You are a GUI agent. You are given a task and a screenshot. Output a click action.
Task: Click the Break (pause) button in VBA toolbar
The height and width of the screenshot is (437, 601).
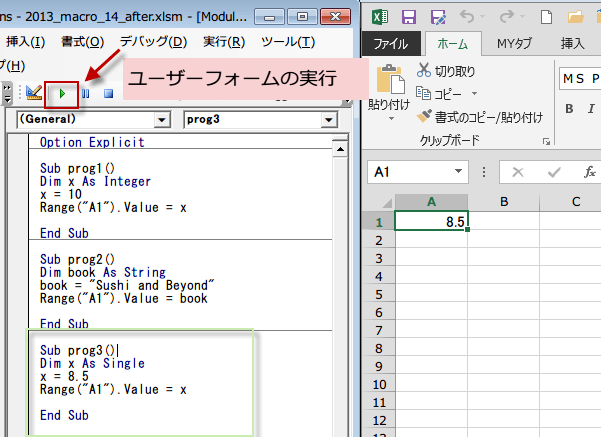pyautogui.click(x=86, y=93)
